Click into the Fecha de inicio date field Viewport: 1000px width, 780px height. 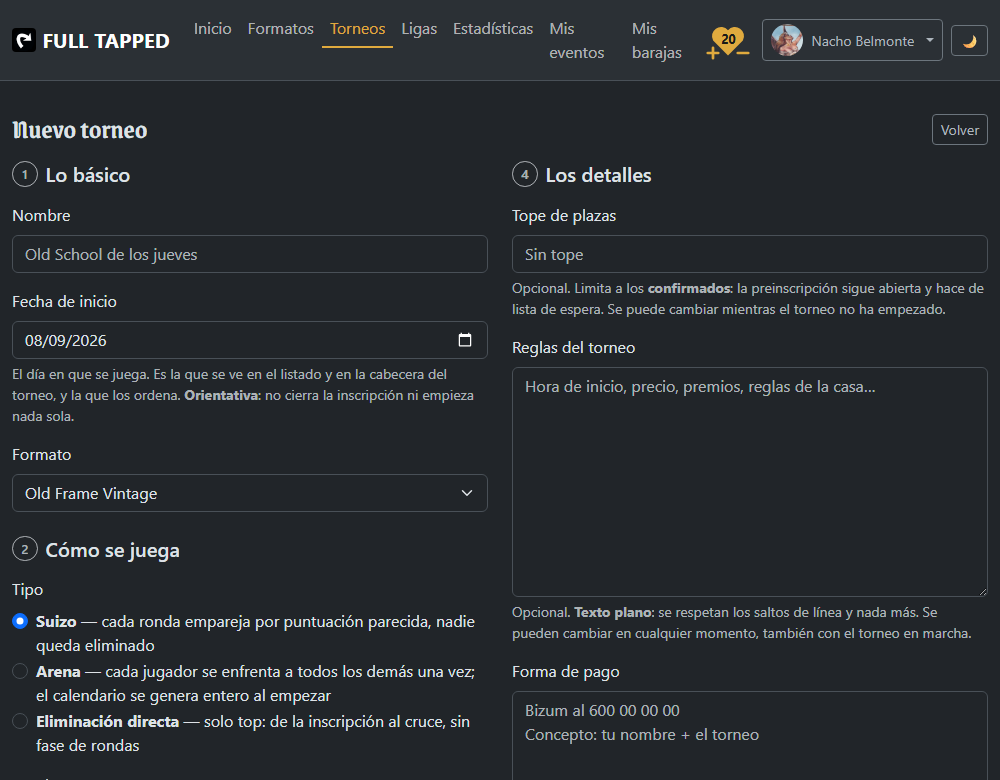[250, 340]
